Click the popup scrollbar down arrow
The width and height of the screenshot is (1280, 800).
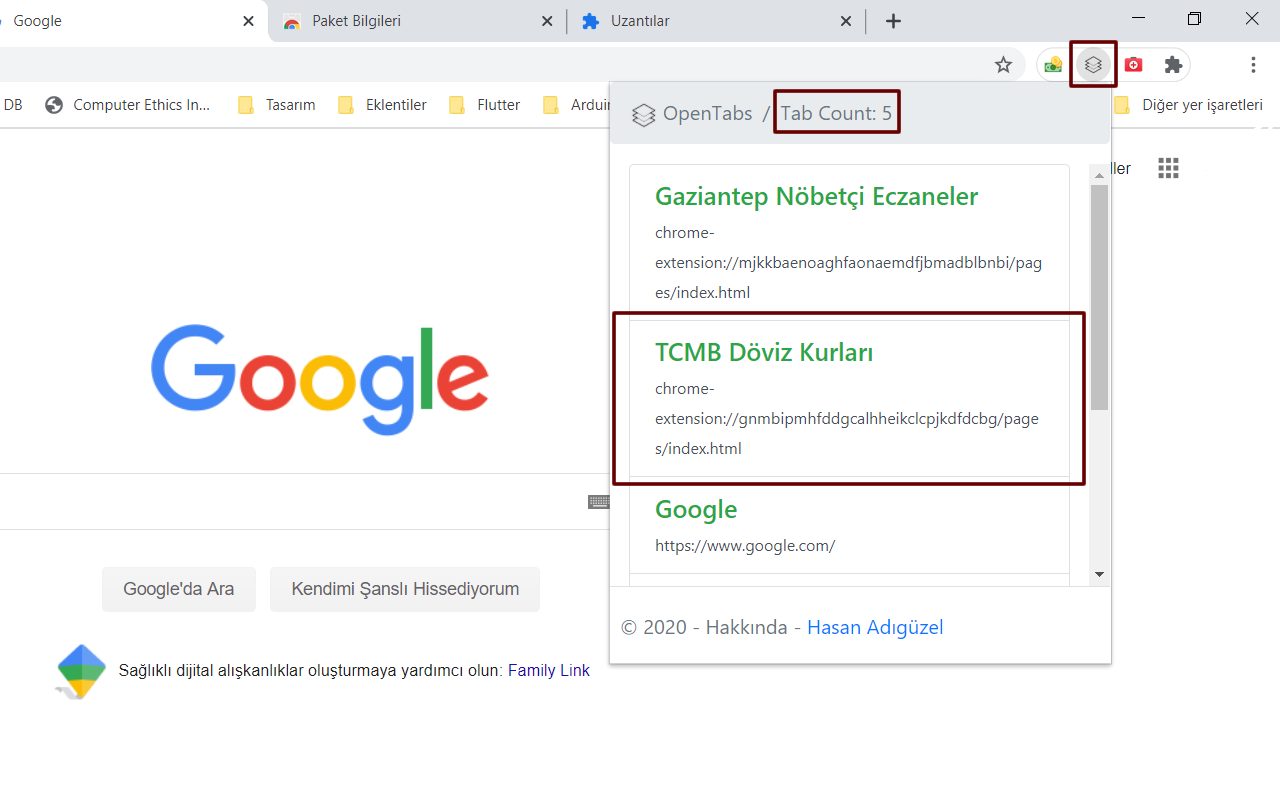1099,574
